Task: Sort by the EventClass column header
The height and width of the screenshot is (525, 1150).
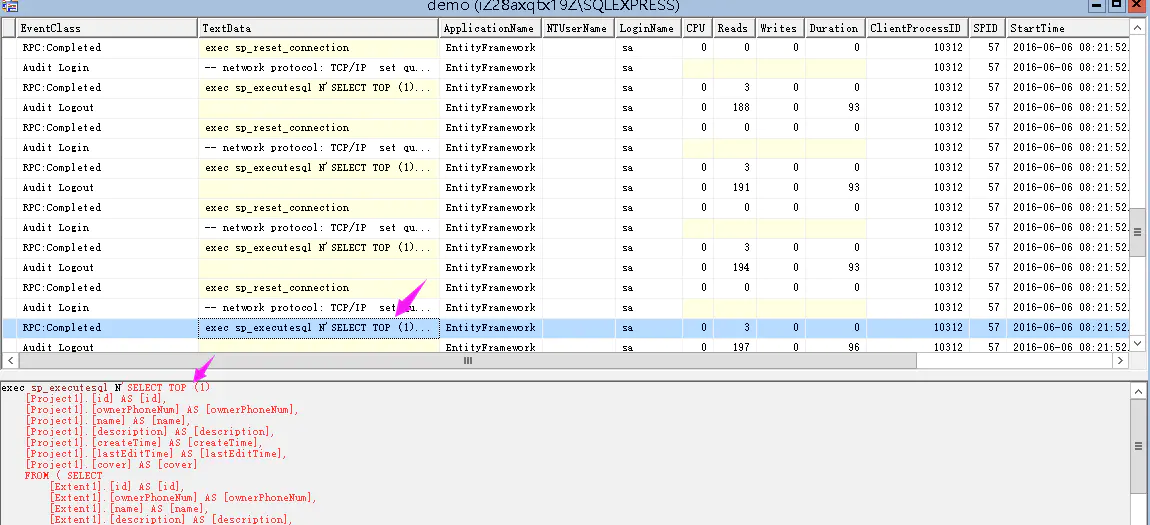Action: pyautogui.click(x=107, y=28)
